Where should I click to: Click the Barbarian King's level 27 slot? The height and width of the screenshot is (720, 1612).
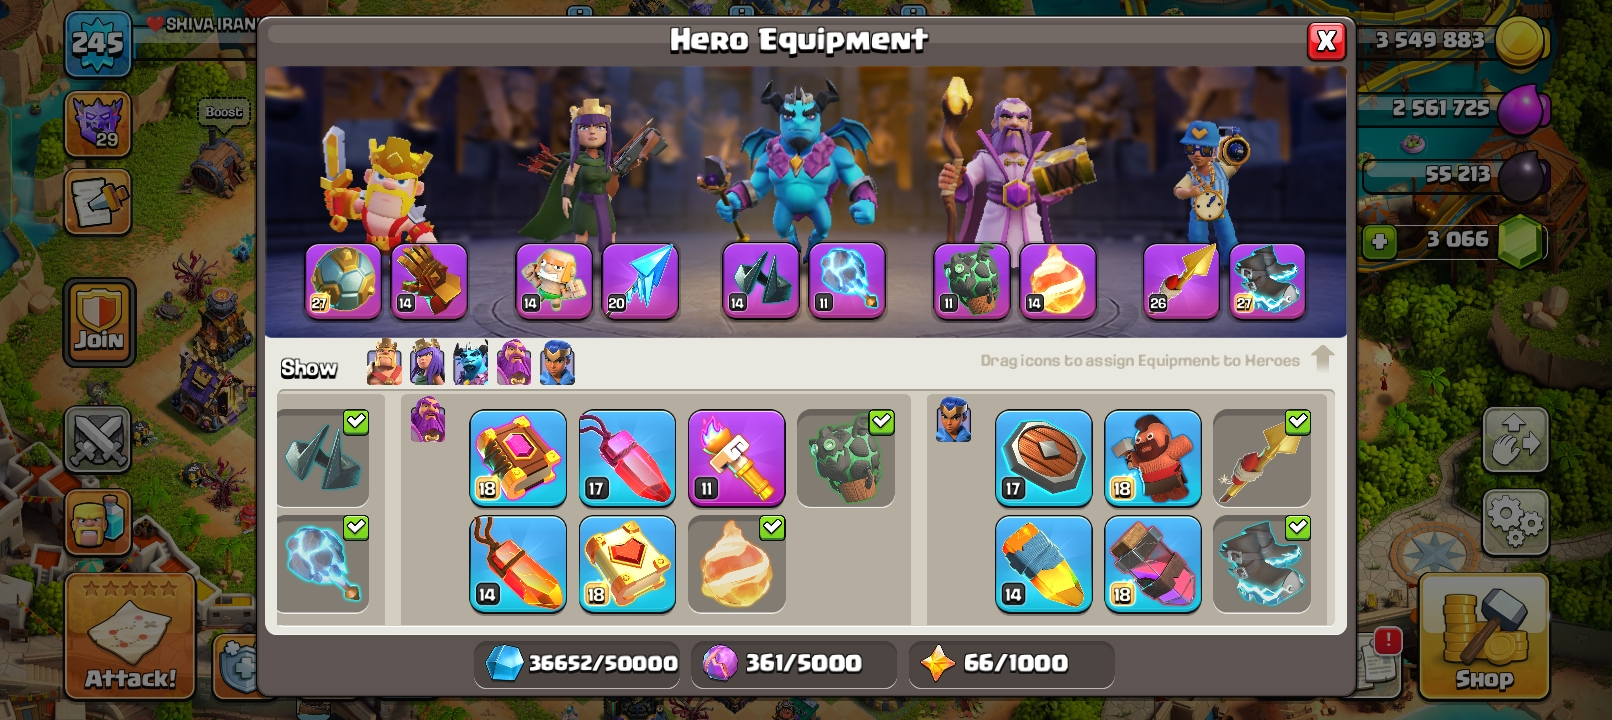coord(343,281)
